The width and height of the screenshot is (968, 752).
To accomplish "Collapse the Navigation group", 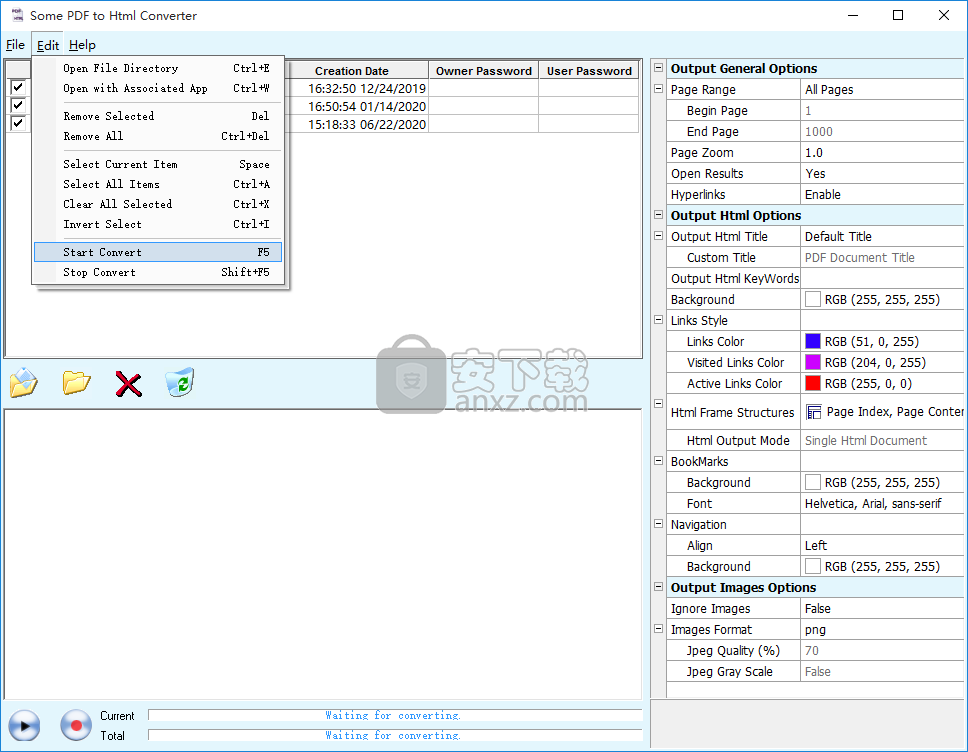I will pyautogui.click(x=659, y=524).
